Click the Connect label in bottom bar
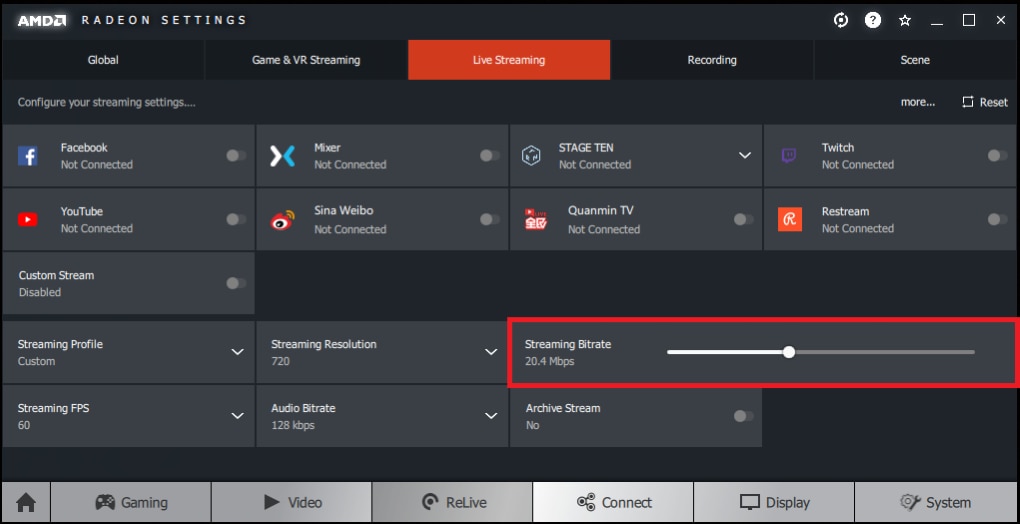Viewport: 1020px width, 524px height. [627, 503]
